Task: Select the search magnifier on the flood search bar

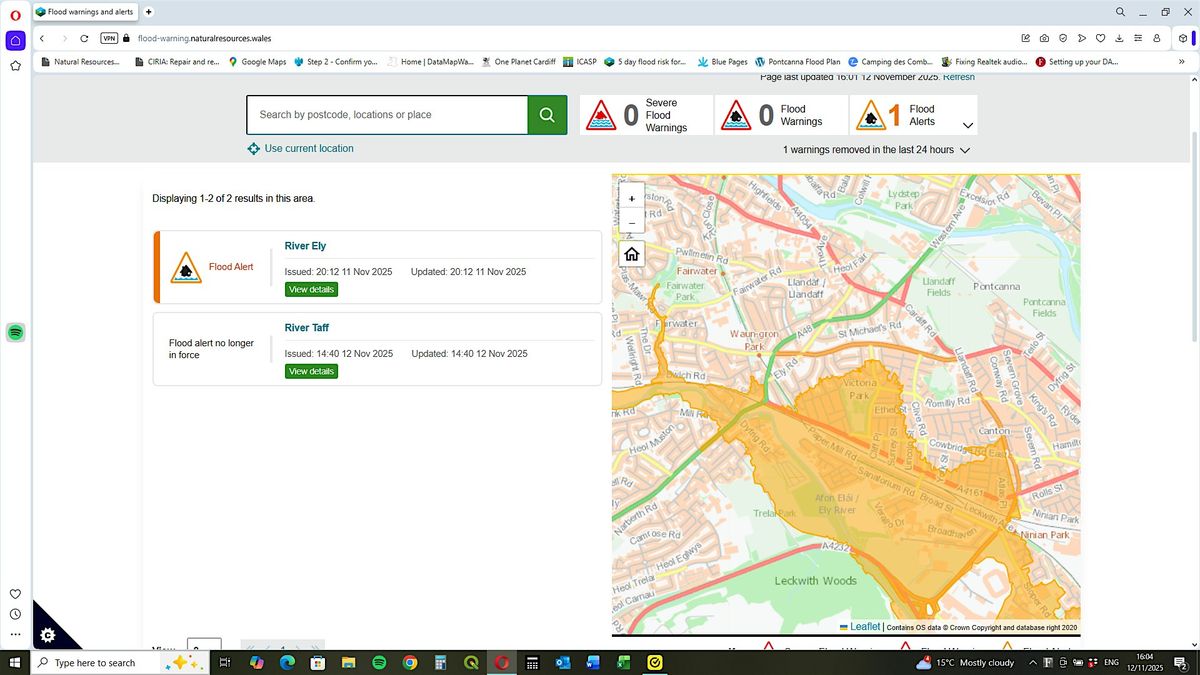Action: [x=547, y=114]
